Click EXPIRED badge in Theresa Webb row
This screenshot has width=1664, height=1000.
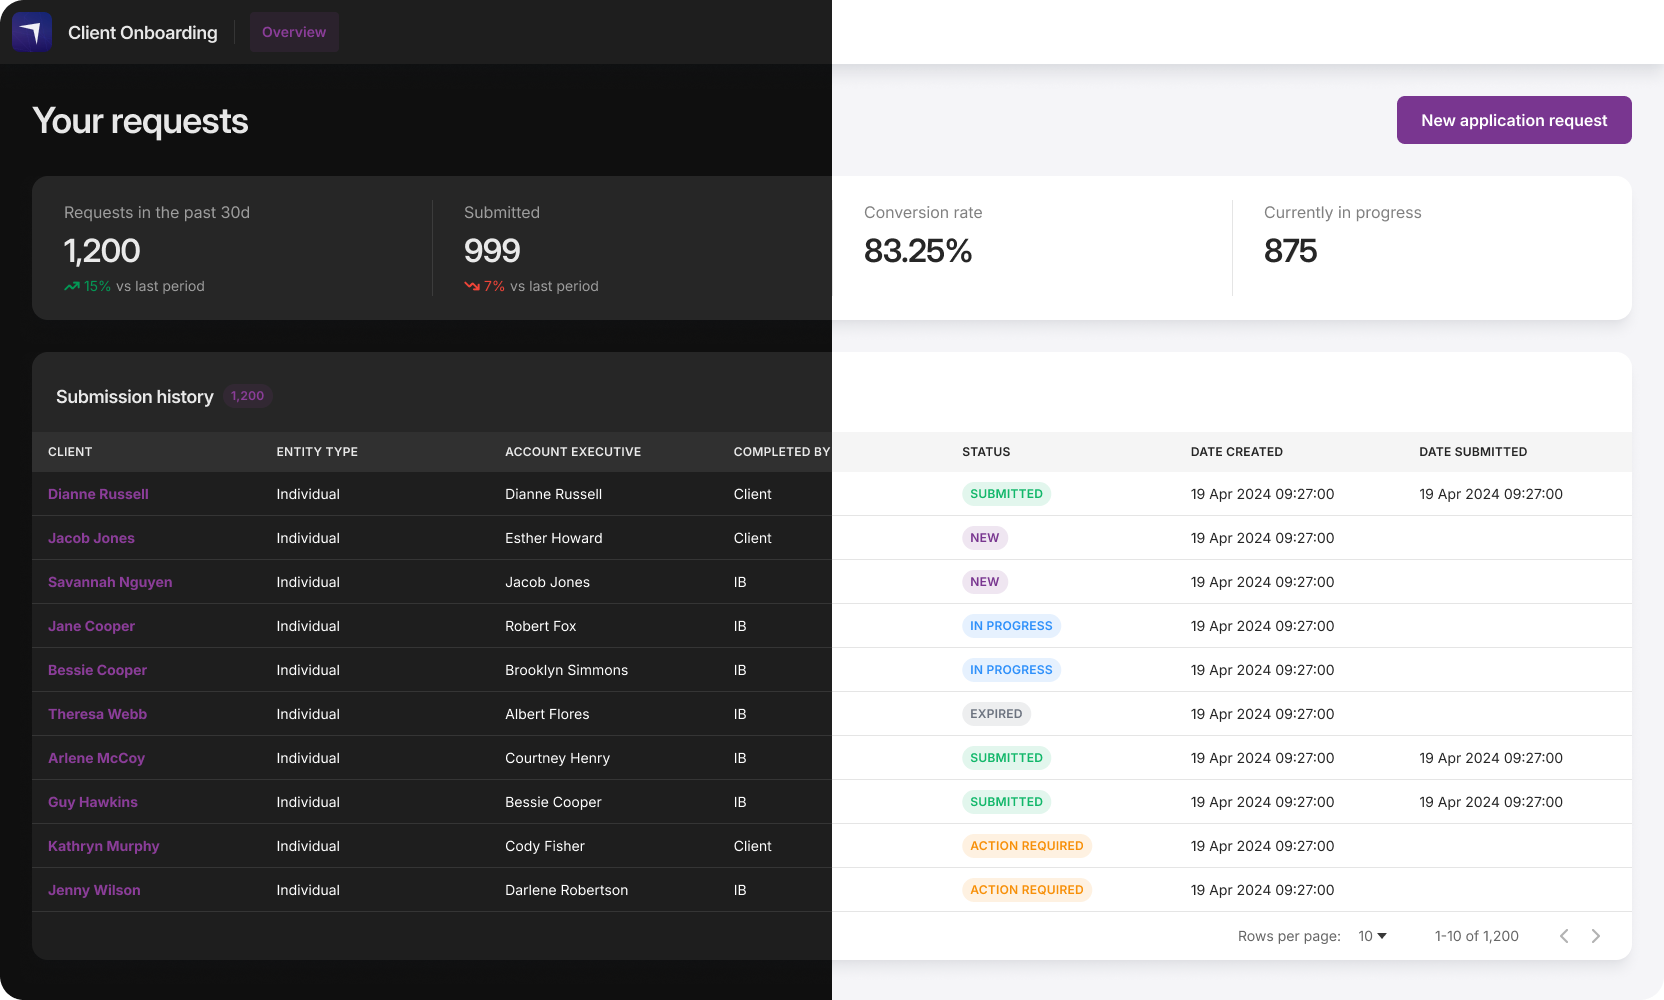(996, 714)
